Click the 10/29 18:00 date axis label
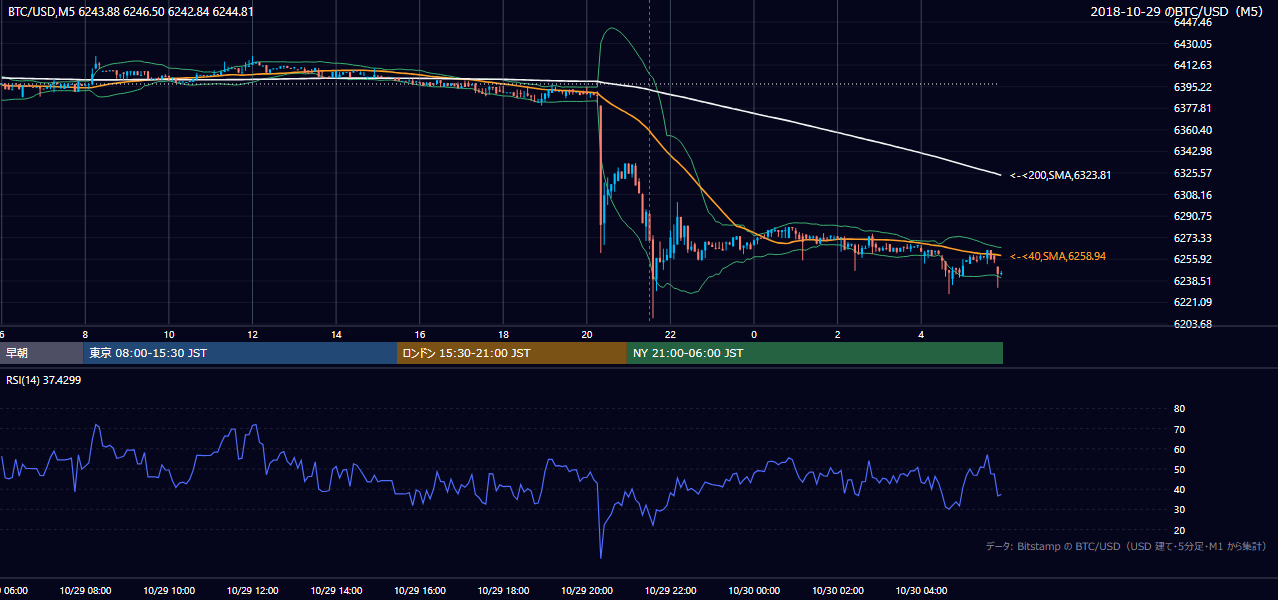 click(503, 590)
